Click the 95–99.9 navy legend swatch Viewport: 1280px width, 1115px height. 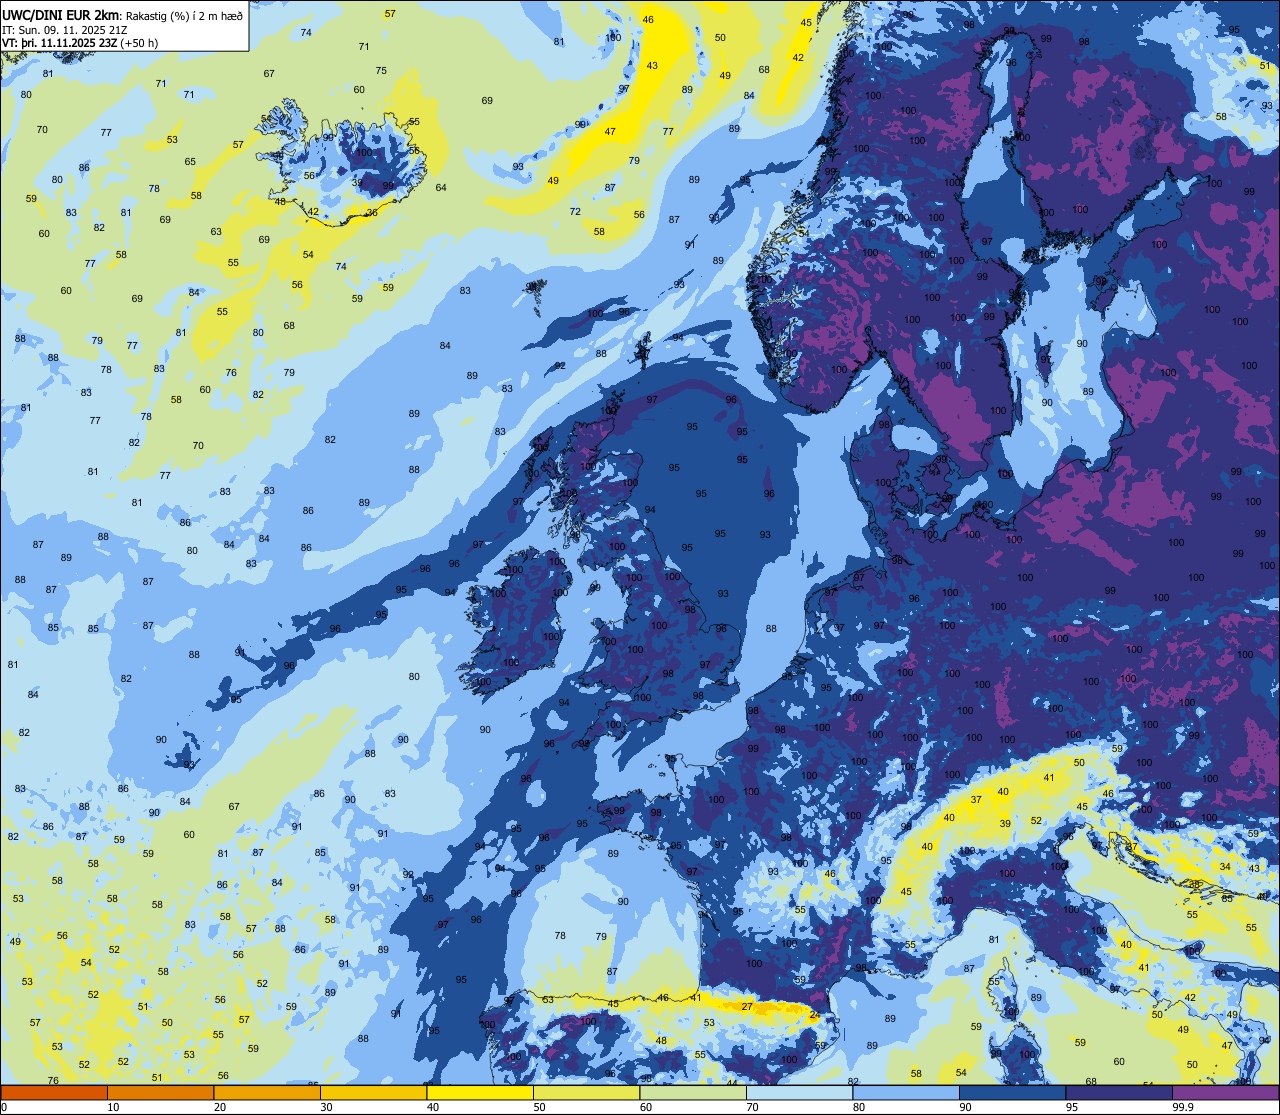coord(1119,1093)
